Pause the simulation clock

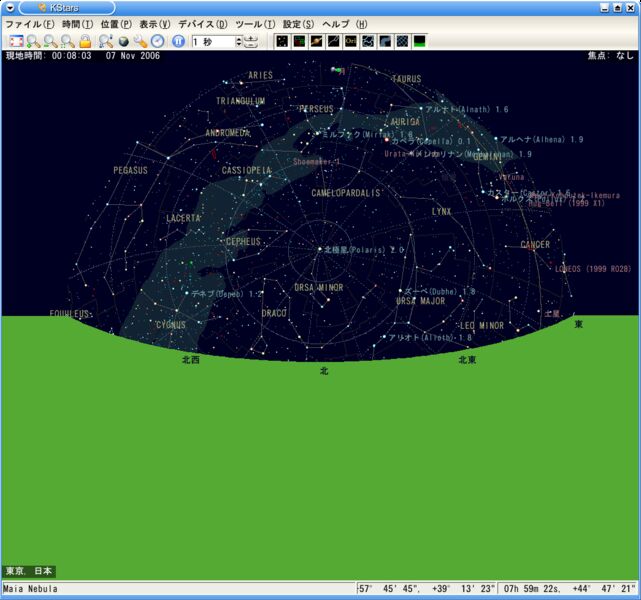(178, 41)
